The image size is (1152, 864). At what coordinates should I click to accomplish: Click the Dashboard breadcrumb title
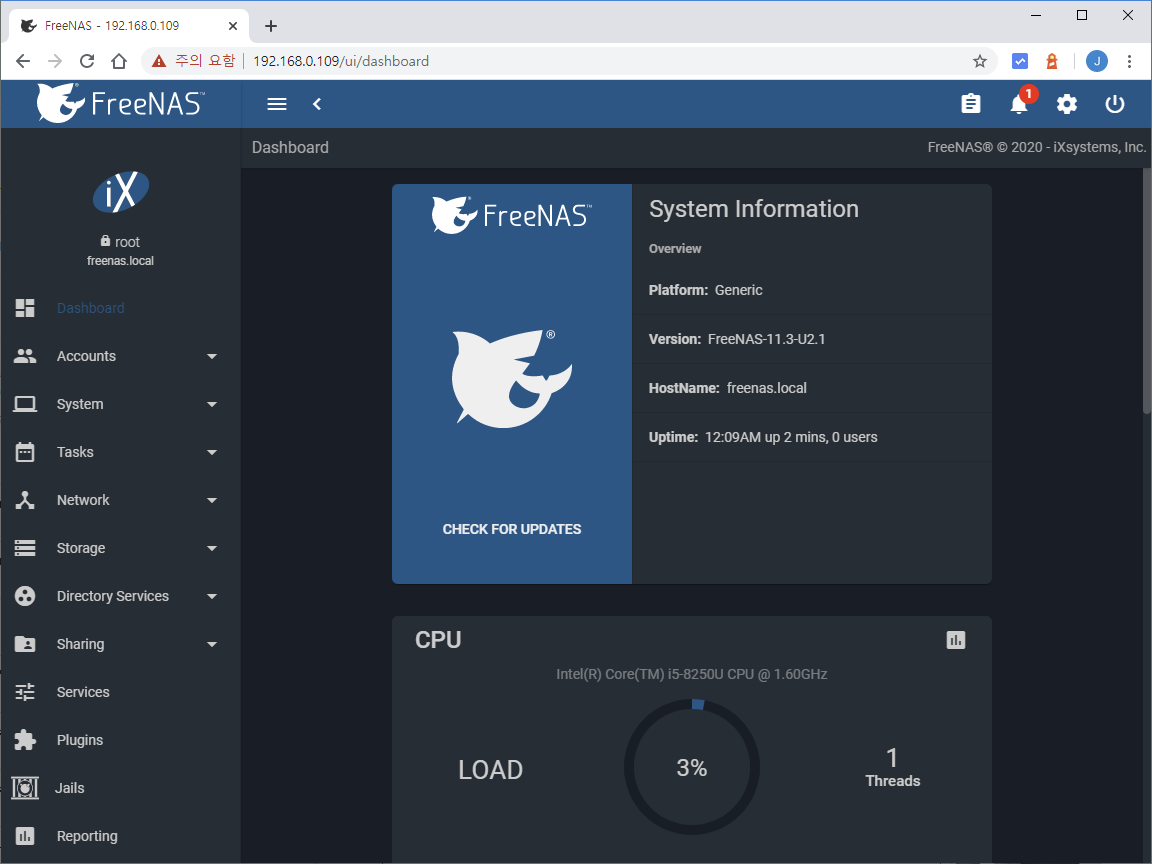[290, 148]
